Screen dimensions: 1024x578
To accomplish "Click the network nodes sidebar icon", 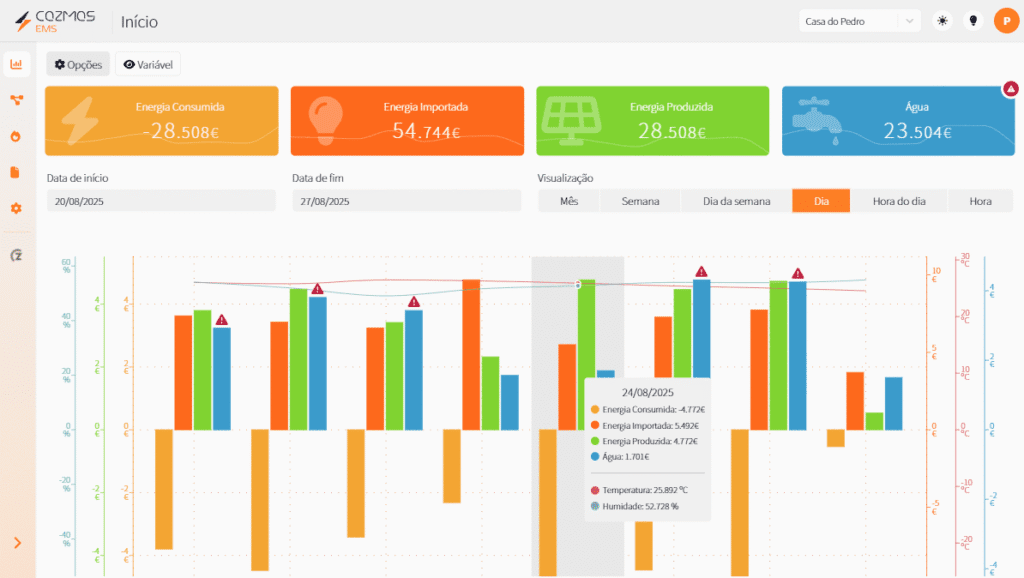I will pyautogui.click(x=16, y=100).
